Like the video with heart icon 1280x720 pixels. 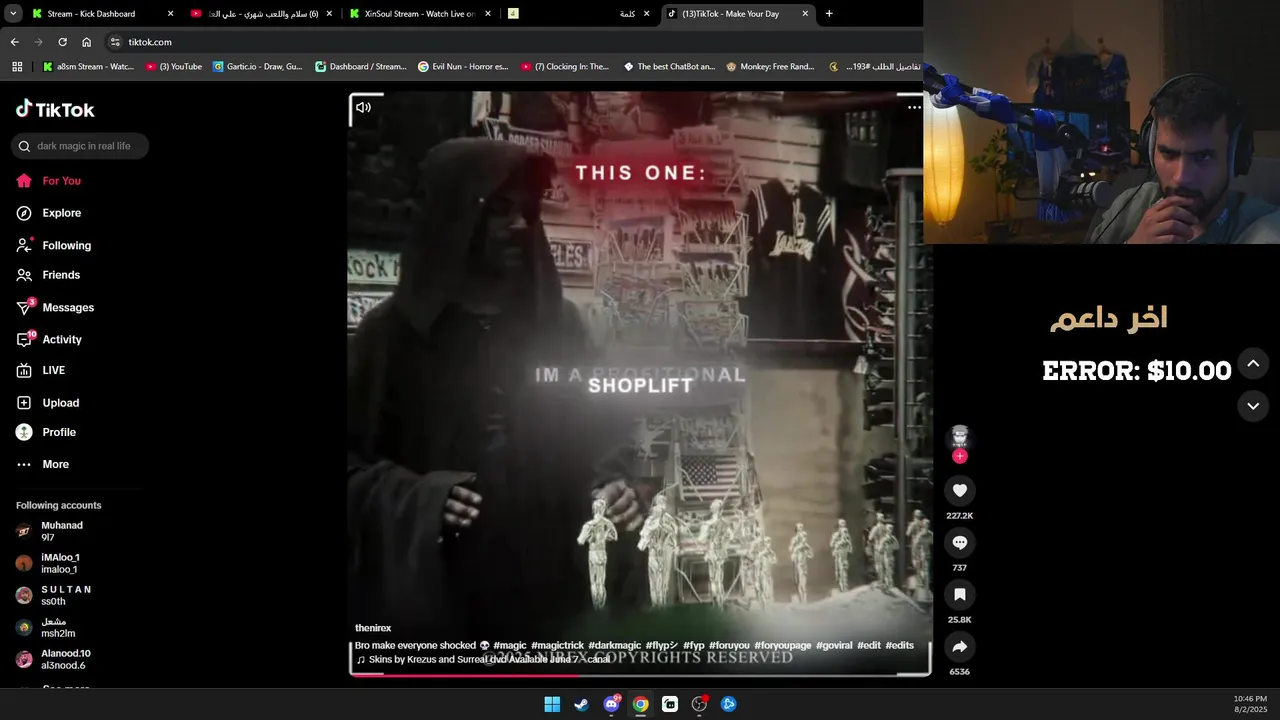pyautogui.click(x=960, y=490)
